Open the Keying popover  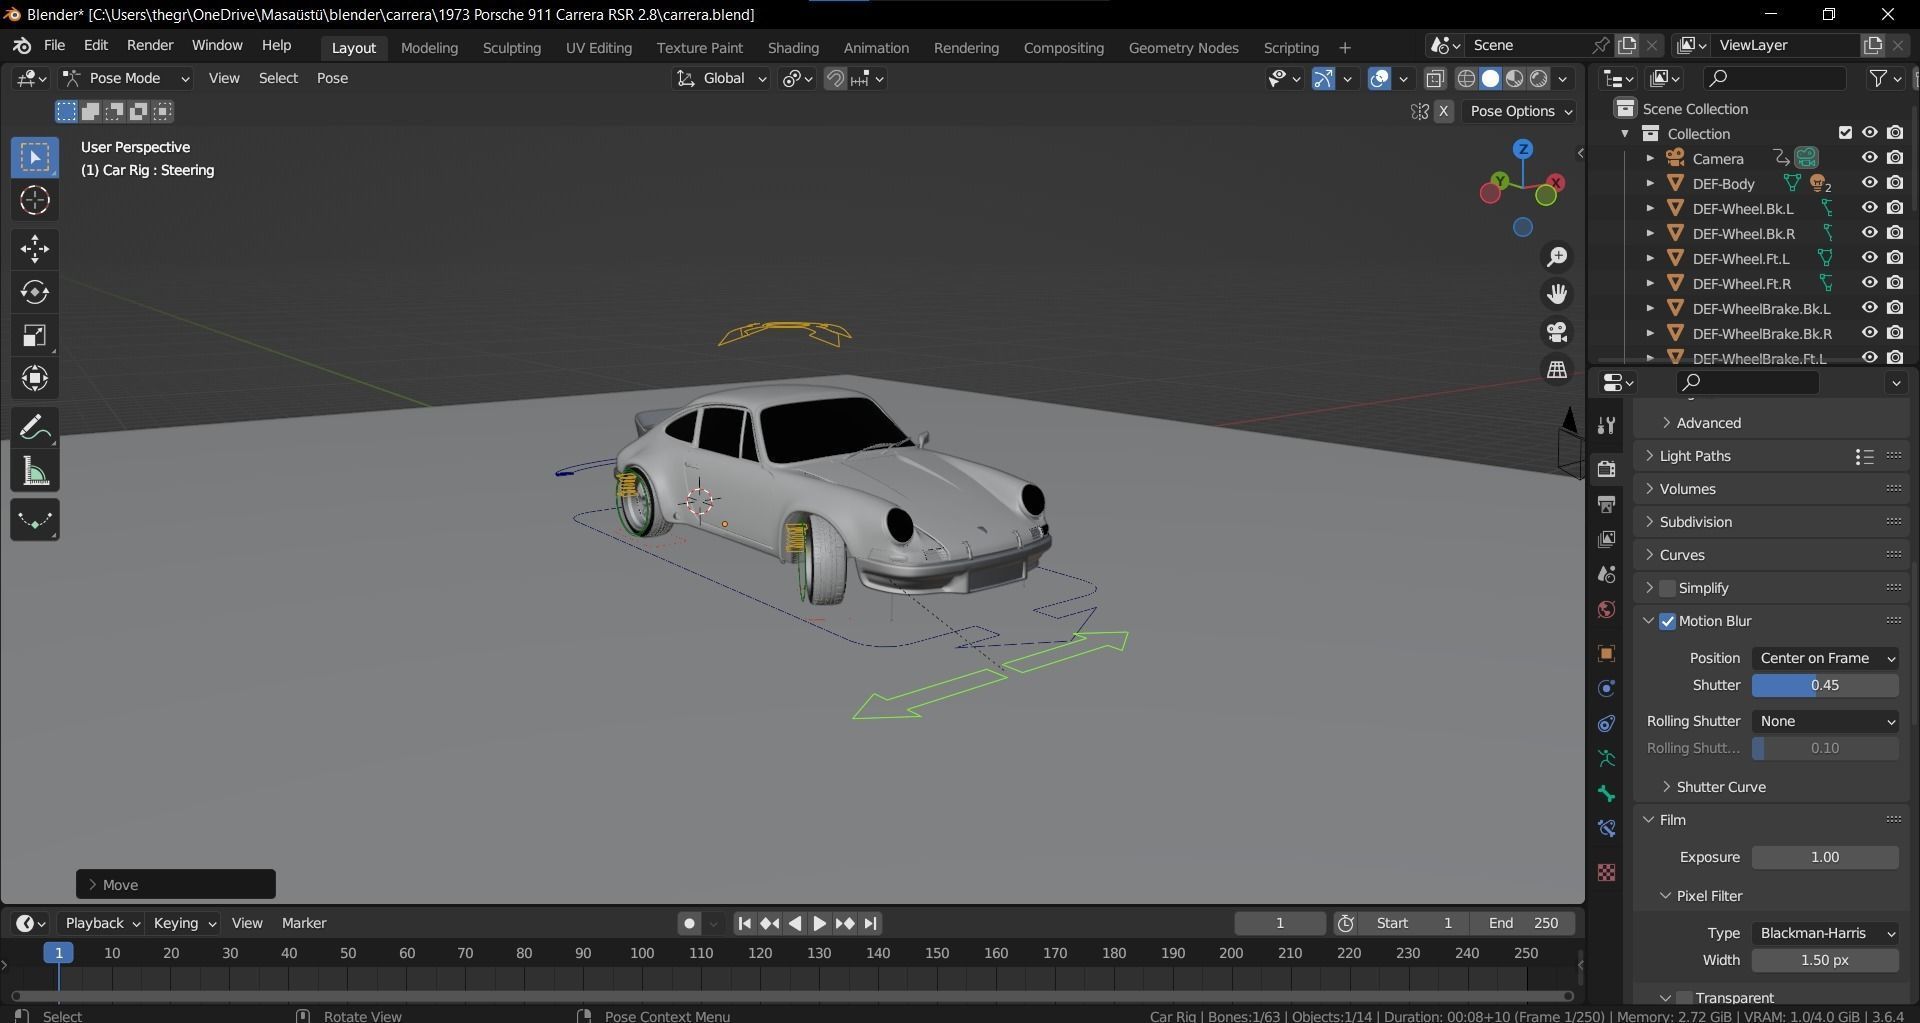(x=184, y=923)
